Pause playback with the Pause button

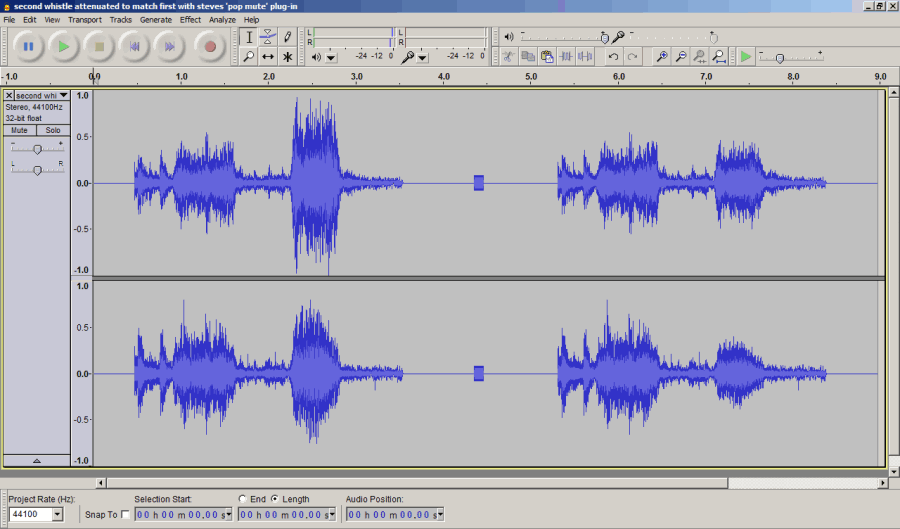(28, 46)
